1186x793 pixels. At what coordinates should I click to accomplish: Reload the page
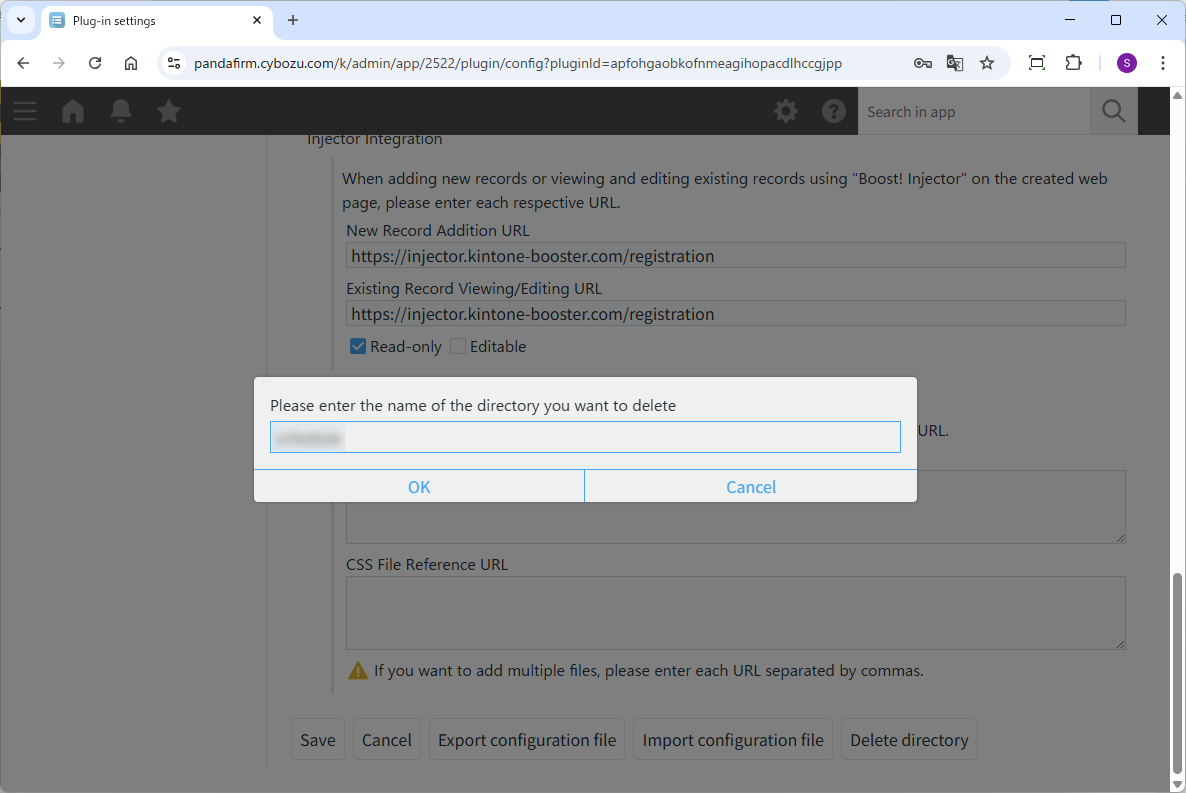[x=95, y=63]
